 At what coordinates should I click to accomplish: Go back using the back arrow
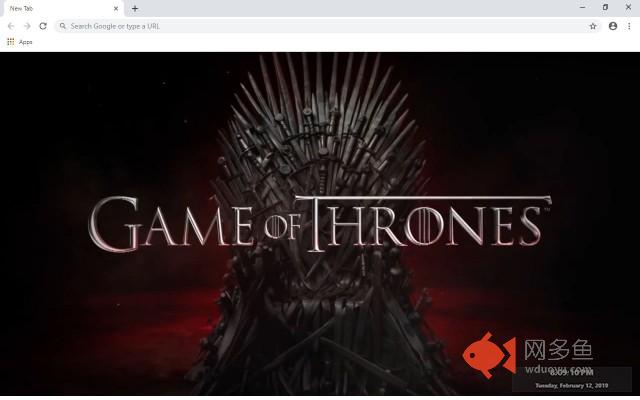click(11, 26)
